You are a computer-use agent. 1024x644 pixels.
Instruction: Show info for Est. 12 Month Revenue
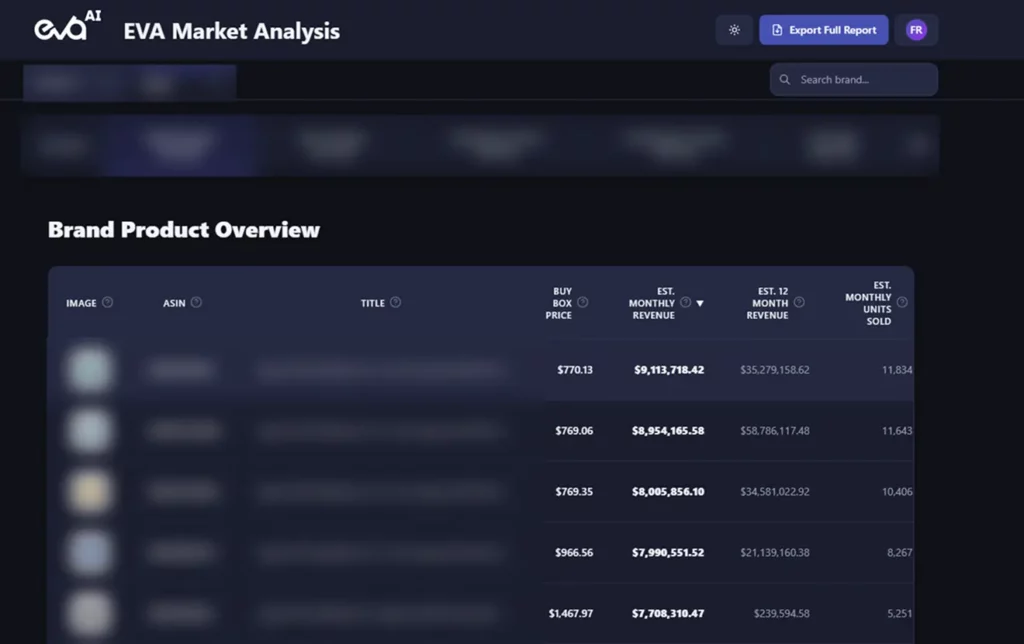pos(799,303)
